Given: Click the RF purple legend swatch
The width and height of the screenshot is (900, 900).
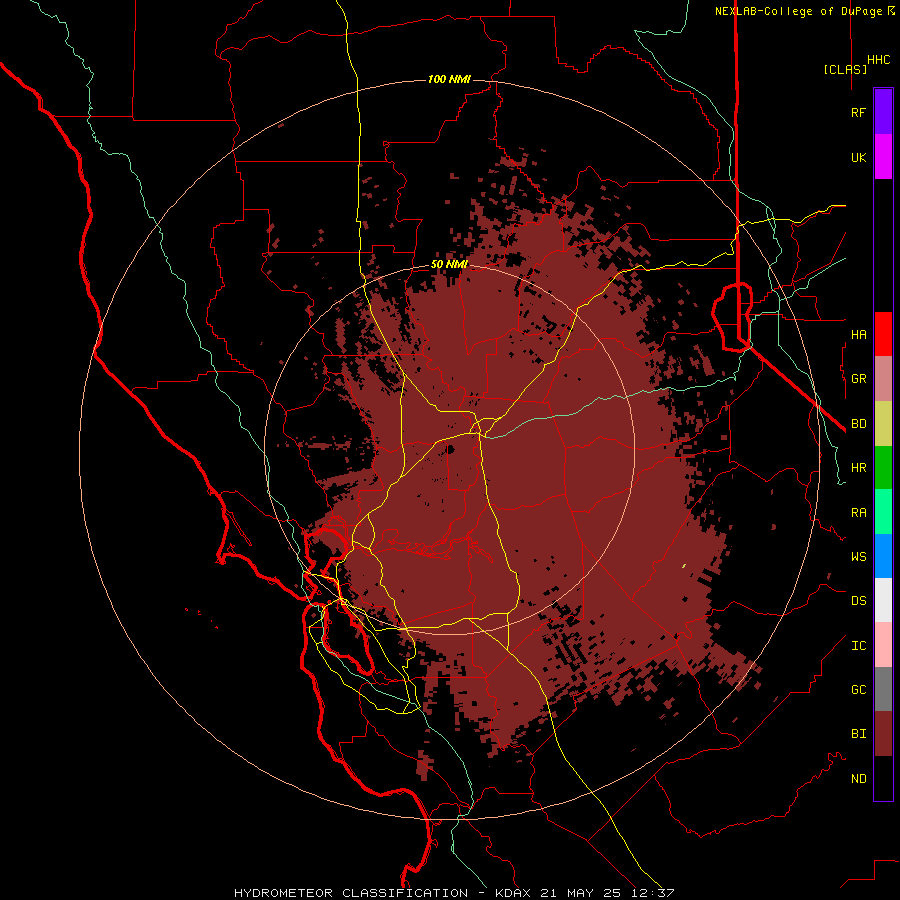Looking at the screenshot, I should [x=883, y=112].
